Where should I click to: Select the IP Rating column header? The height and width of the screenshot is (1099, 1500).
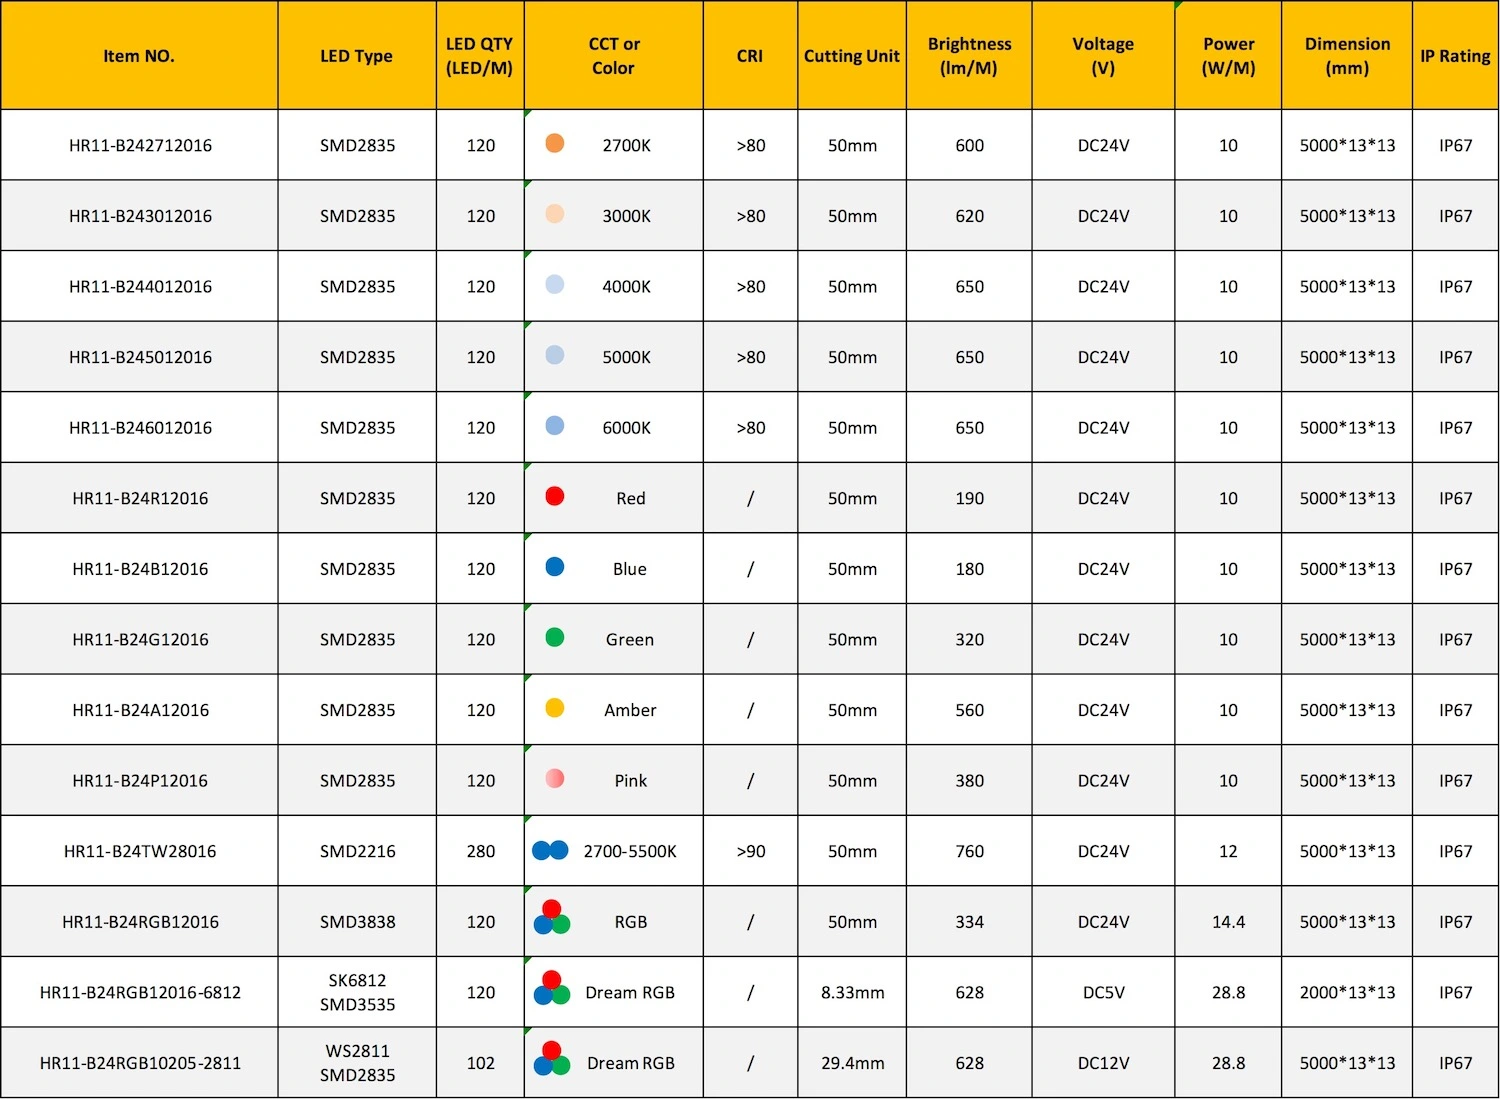coord(1456,55)
